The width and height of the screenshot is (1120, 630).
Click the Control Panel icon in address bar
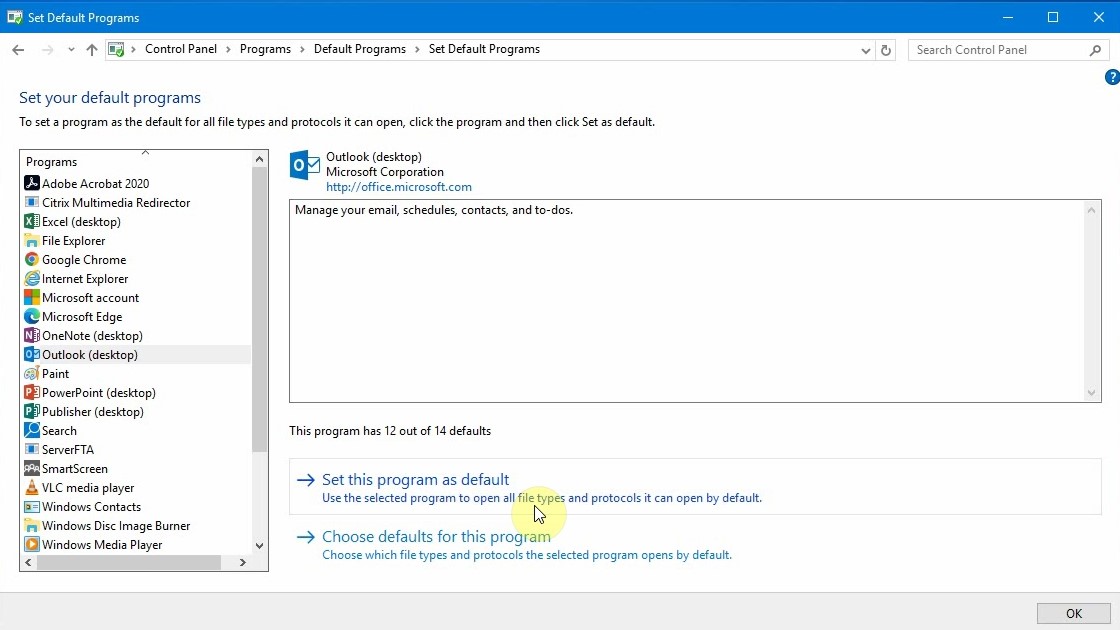coord(116,49)
